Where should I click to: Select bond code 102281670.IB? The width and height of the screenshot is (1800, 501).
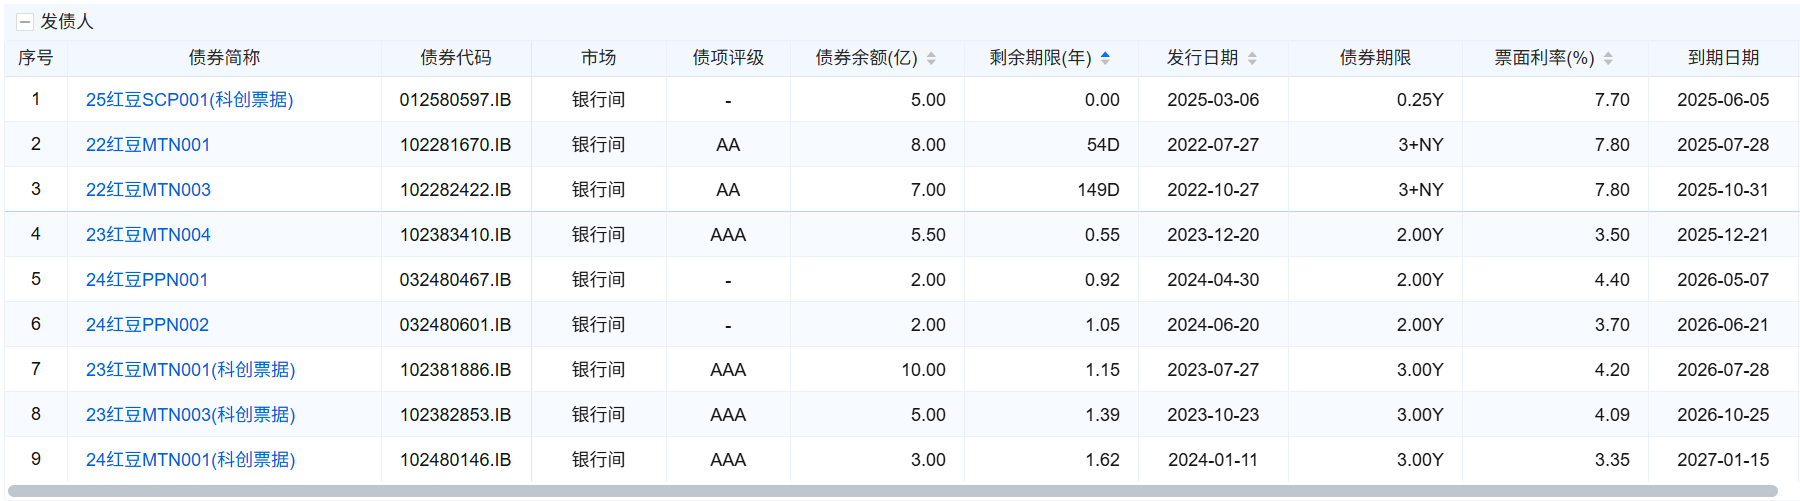pos(455,145)
